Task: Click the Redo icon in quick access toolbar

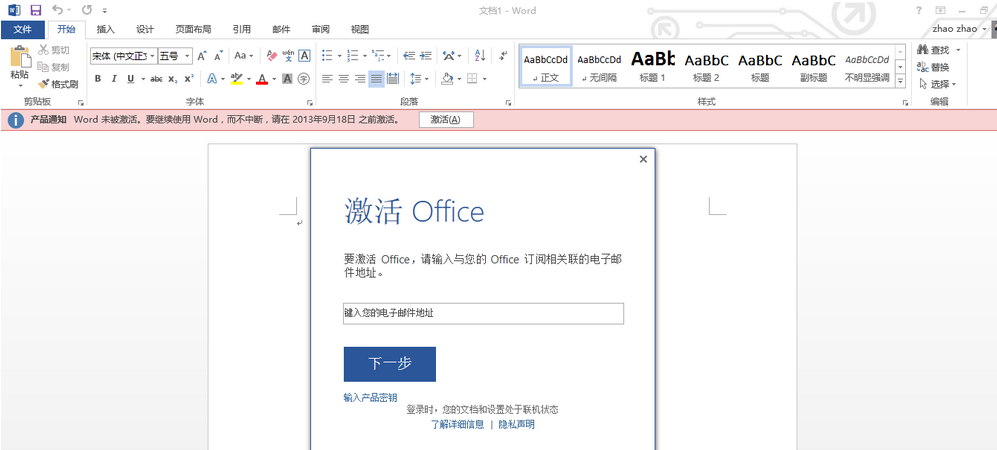Action: point(87,10)
